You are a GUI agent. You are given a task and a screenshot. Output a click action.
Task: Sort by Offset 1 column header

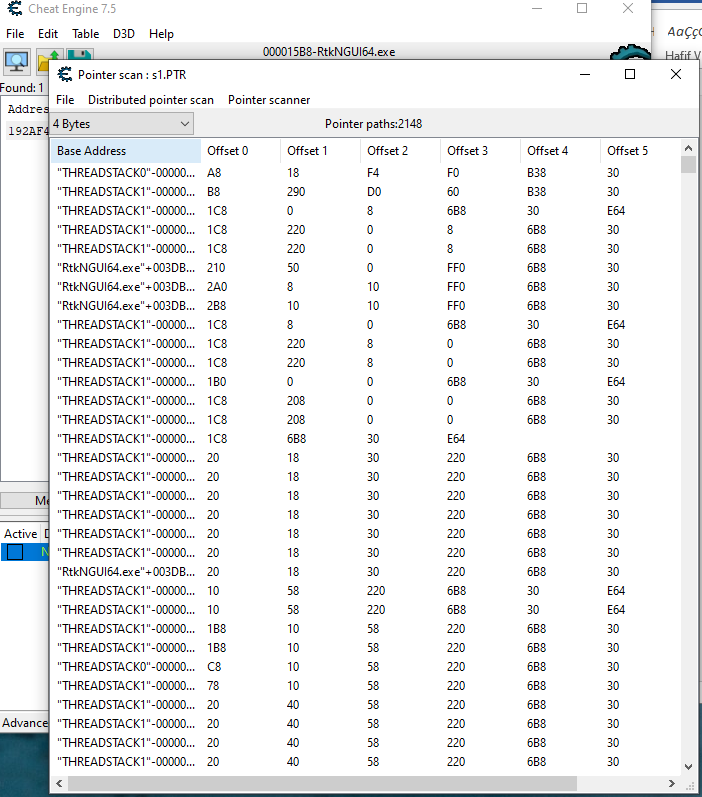(320, 151)
